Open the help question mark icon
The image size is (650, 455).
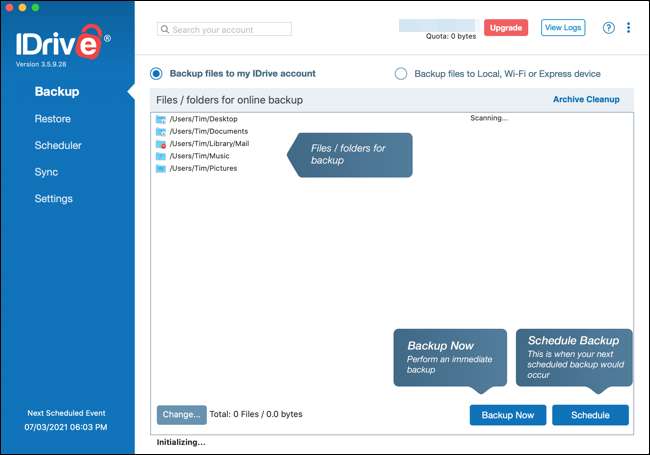tap(608, 28)
